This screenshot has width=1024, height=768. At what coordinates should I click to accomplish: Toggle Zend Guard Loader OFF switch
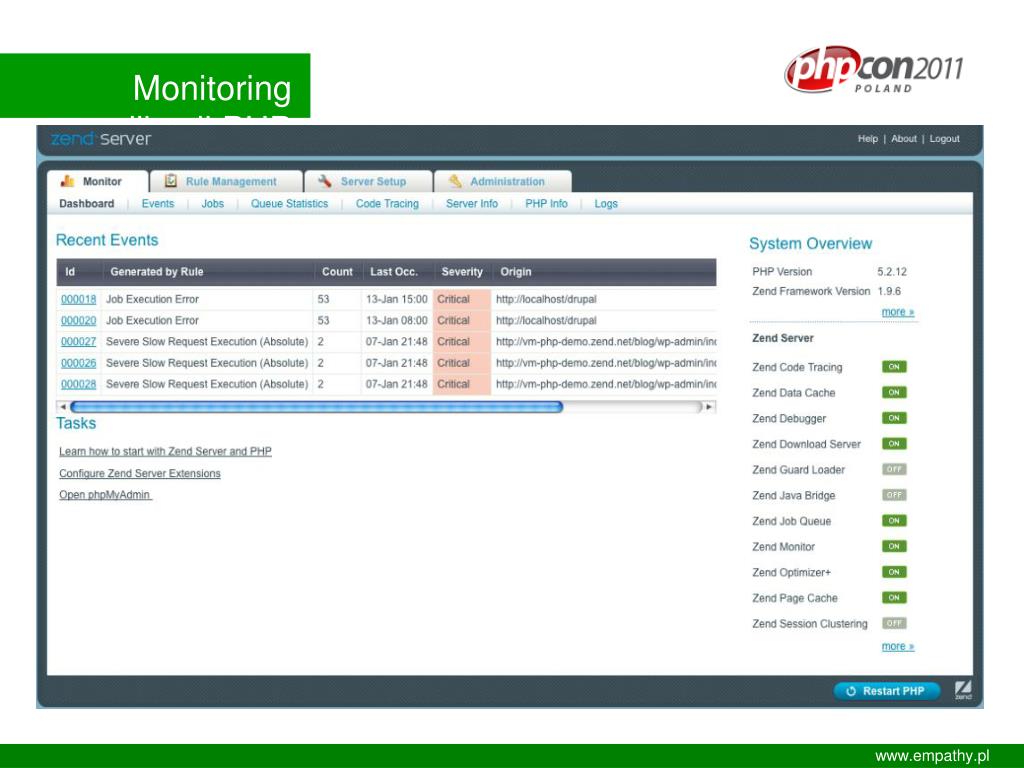click(x=894, y=470)
